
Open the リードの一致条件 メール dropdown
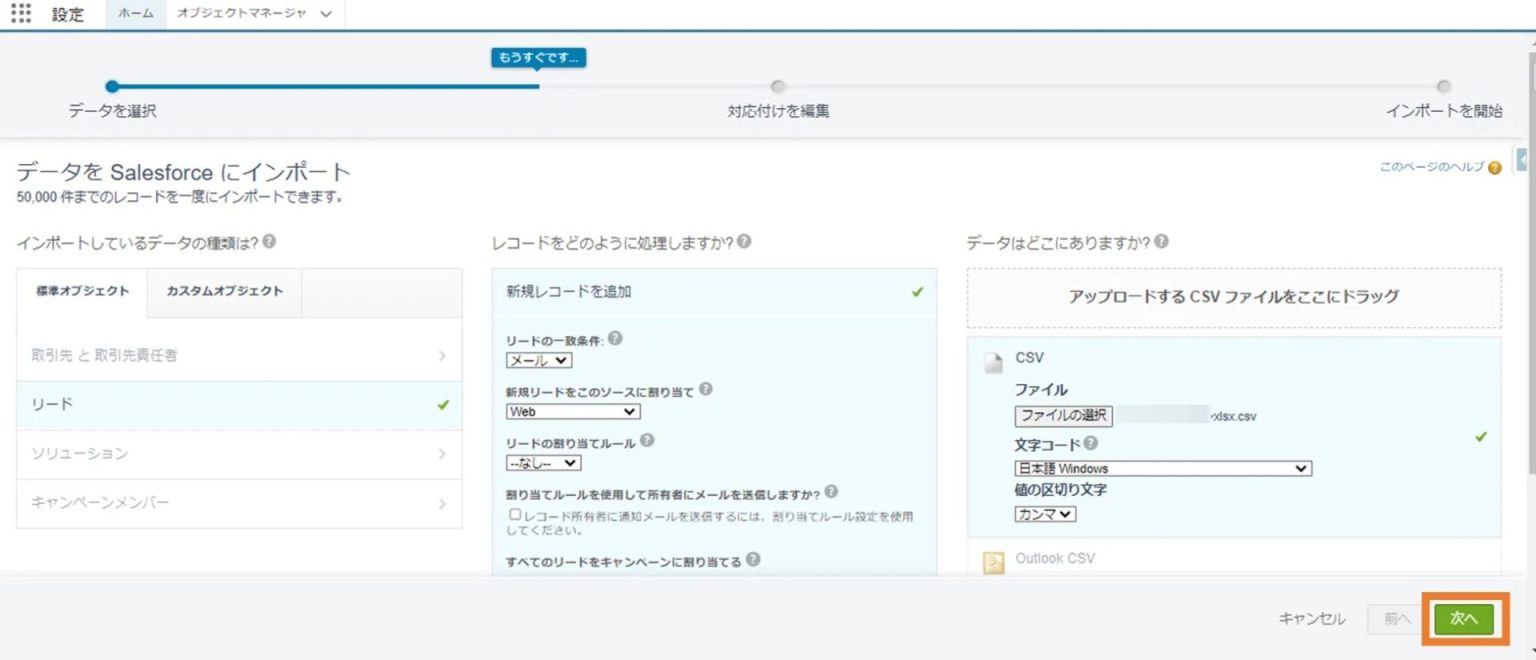pyautogui.click(x=539, y=360)
